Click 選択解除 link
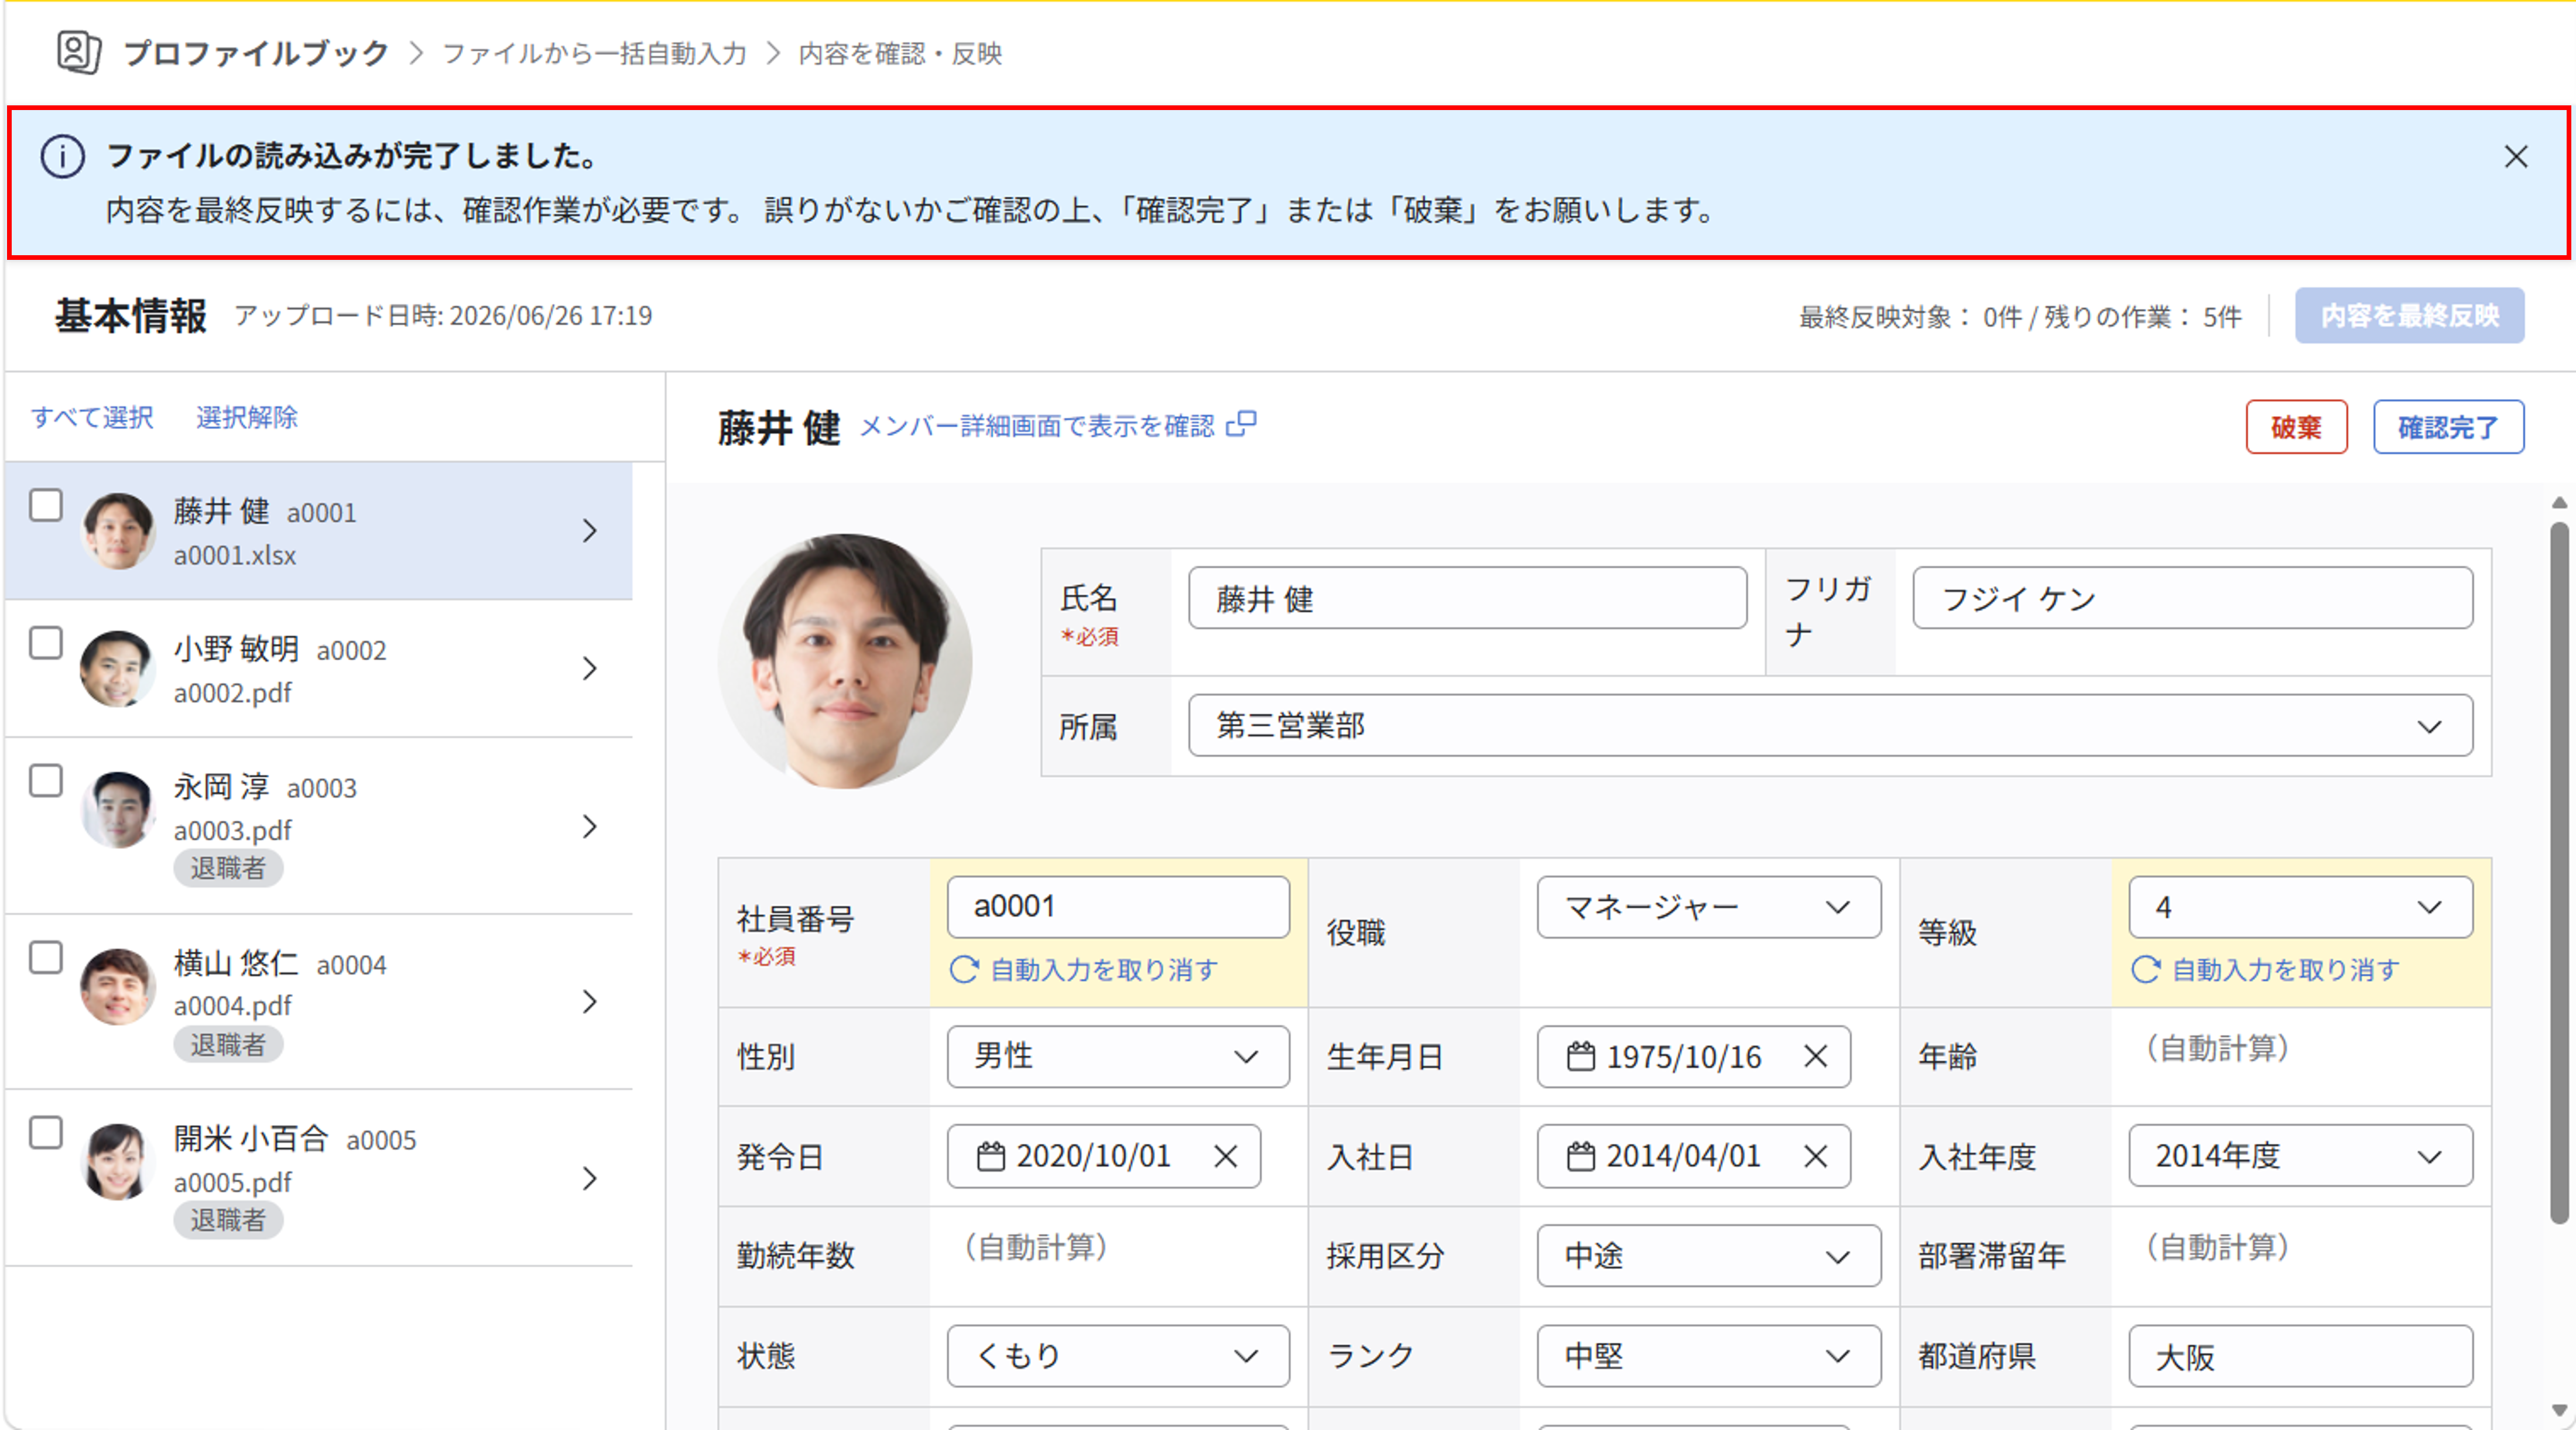Image resolution: width=2576 pixels, height=1430 pixels. click(x=247, y=417)
